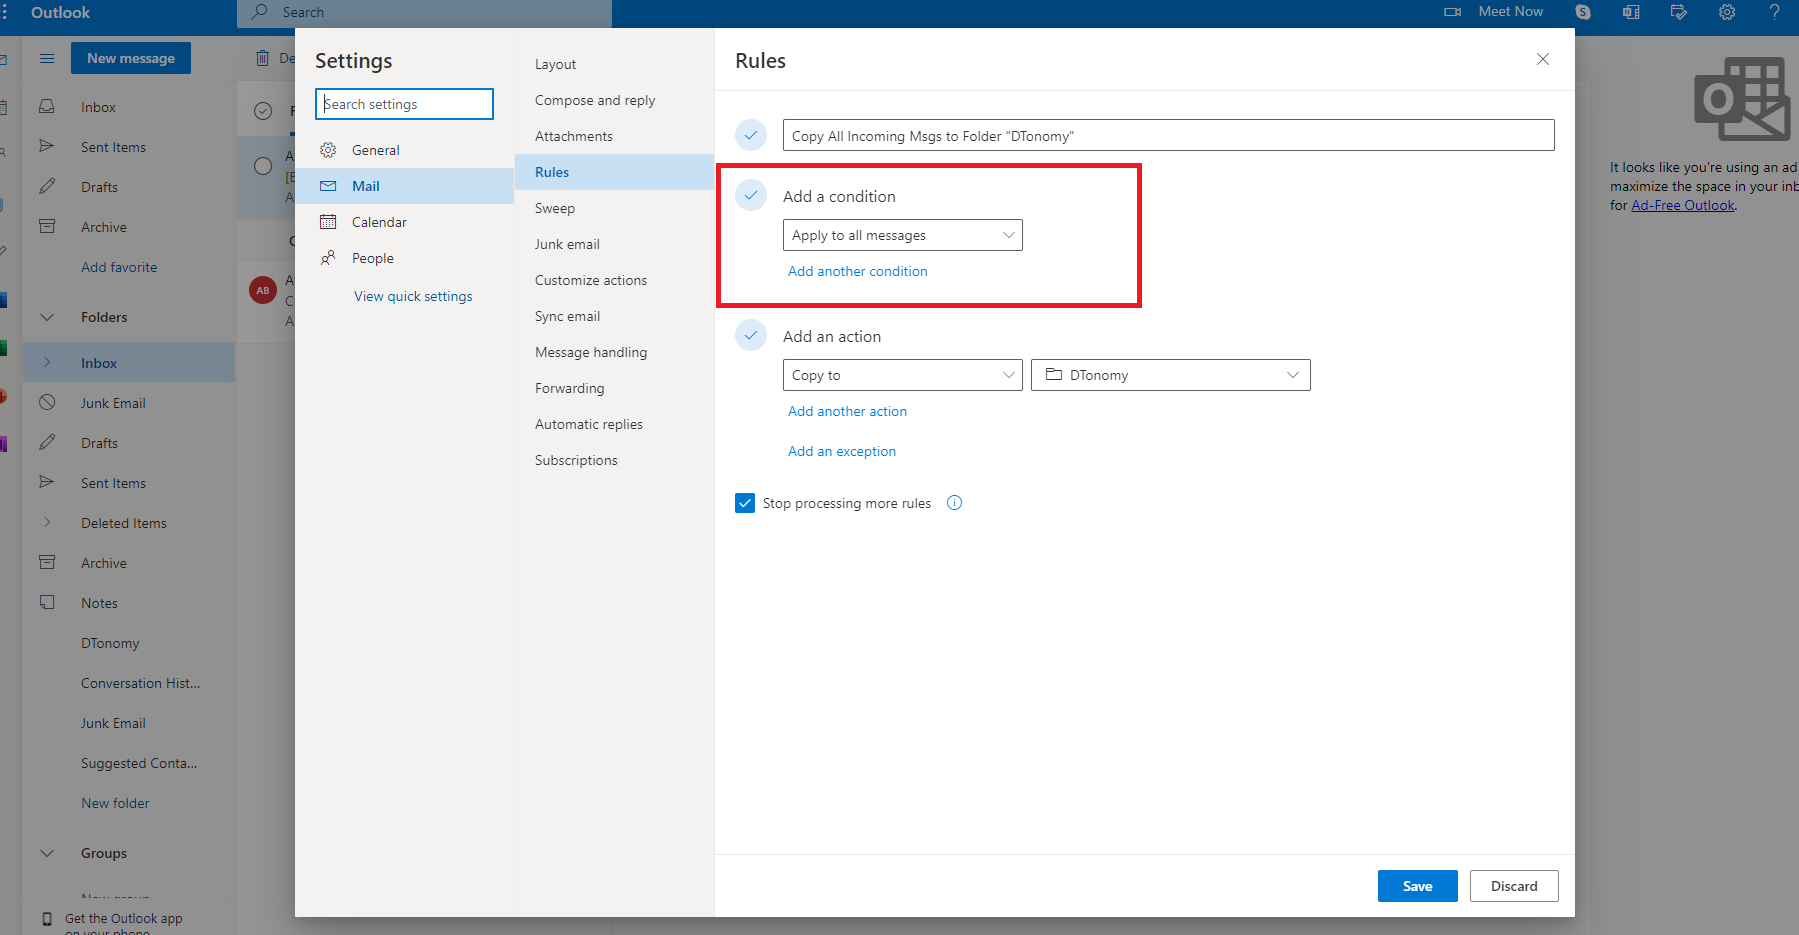Open the Ad-Free Outlook link

pyautogui.click(x=1683, y=205)
